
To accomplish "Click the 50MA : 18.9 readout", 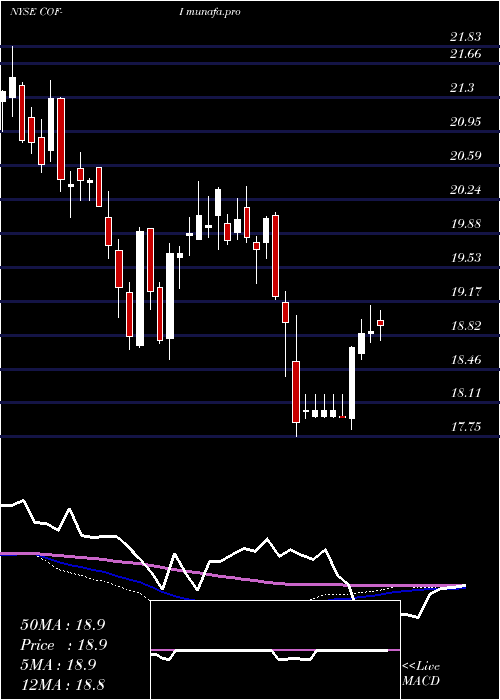I will (62, 625).
